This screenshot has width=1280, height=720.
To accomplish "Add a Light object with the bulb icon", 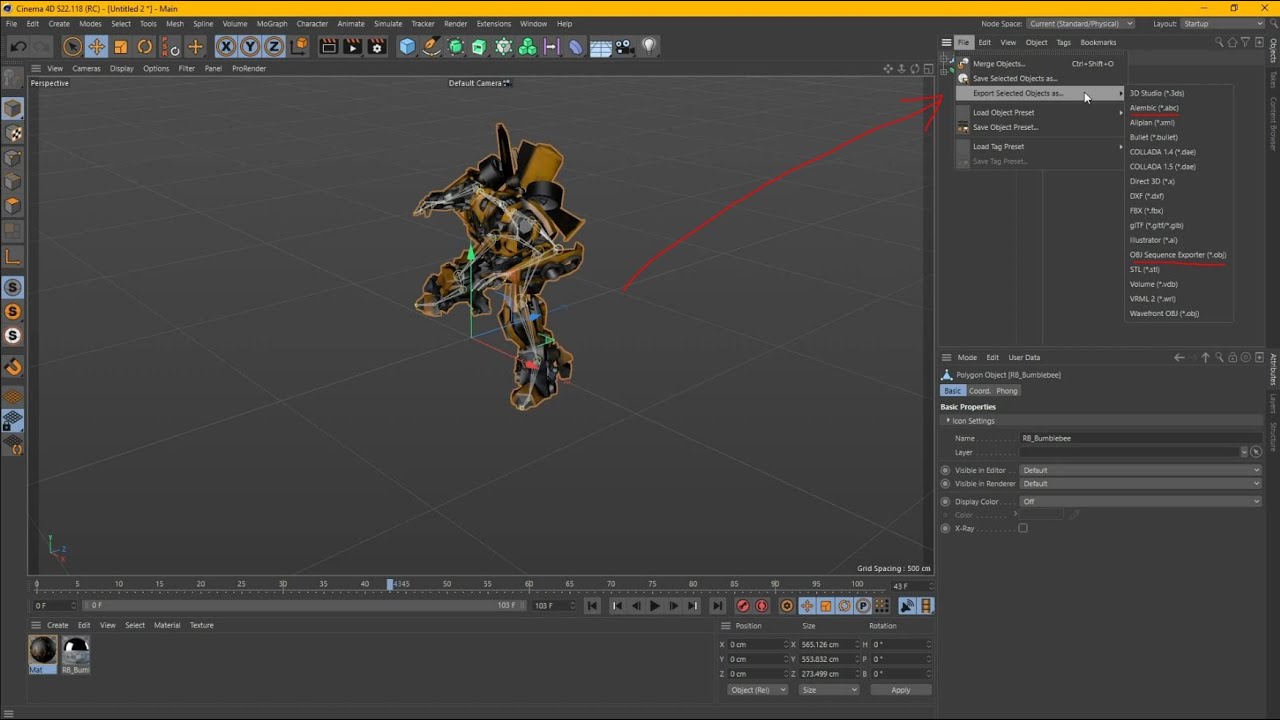I will tap(649, 46).
